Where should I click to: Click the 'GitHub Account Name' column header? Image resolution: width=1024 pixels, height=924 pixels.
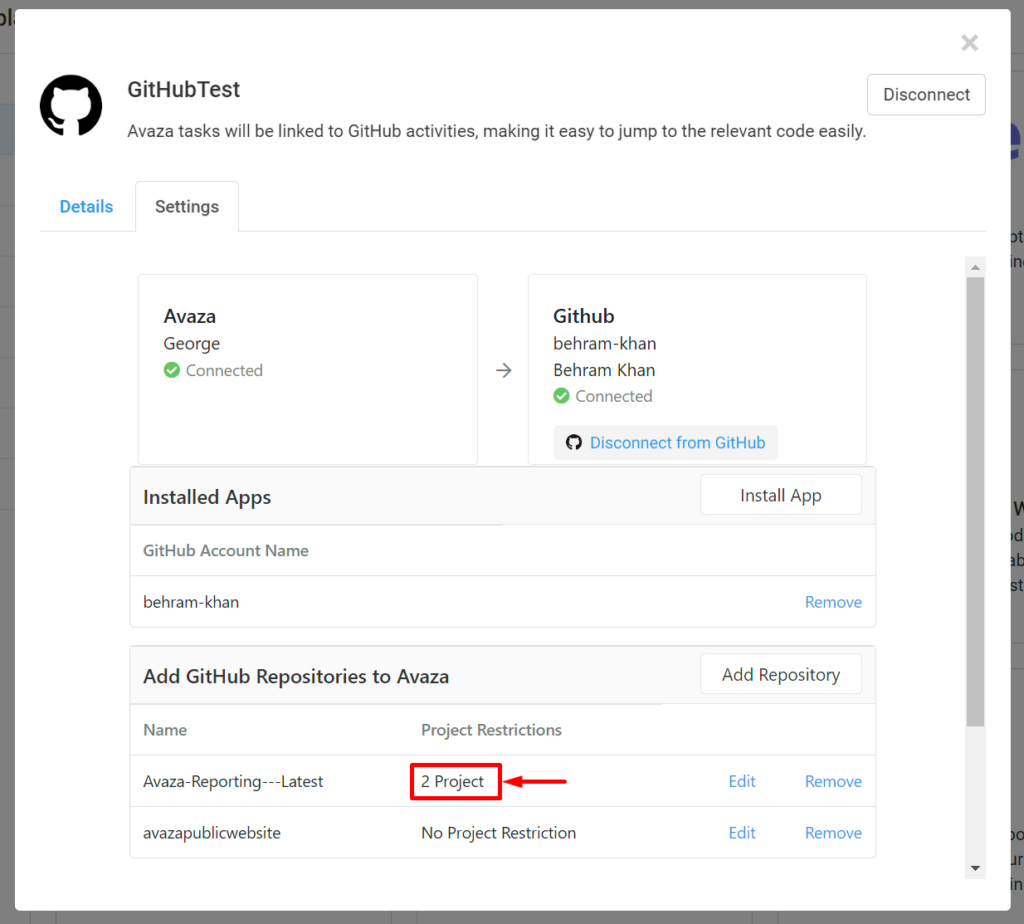point(225,550)
